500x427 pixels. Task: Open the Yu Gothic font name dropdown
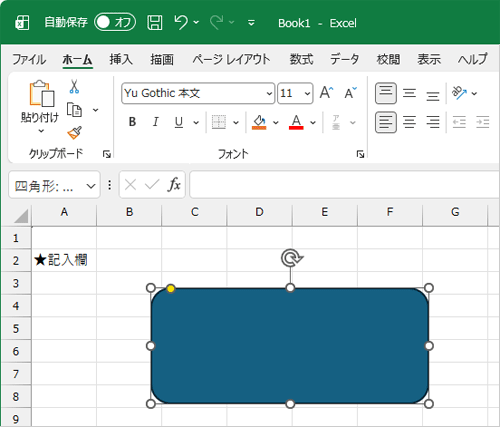[x=269, y=93]
